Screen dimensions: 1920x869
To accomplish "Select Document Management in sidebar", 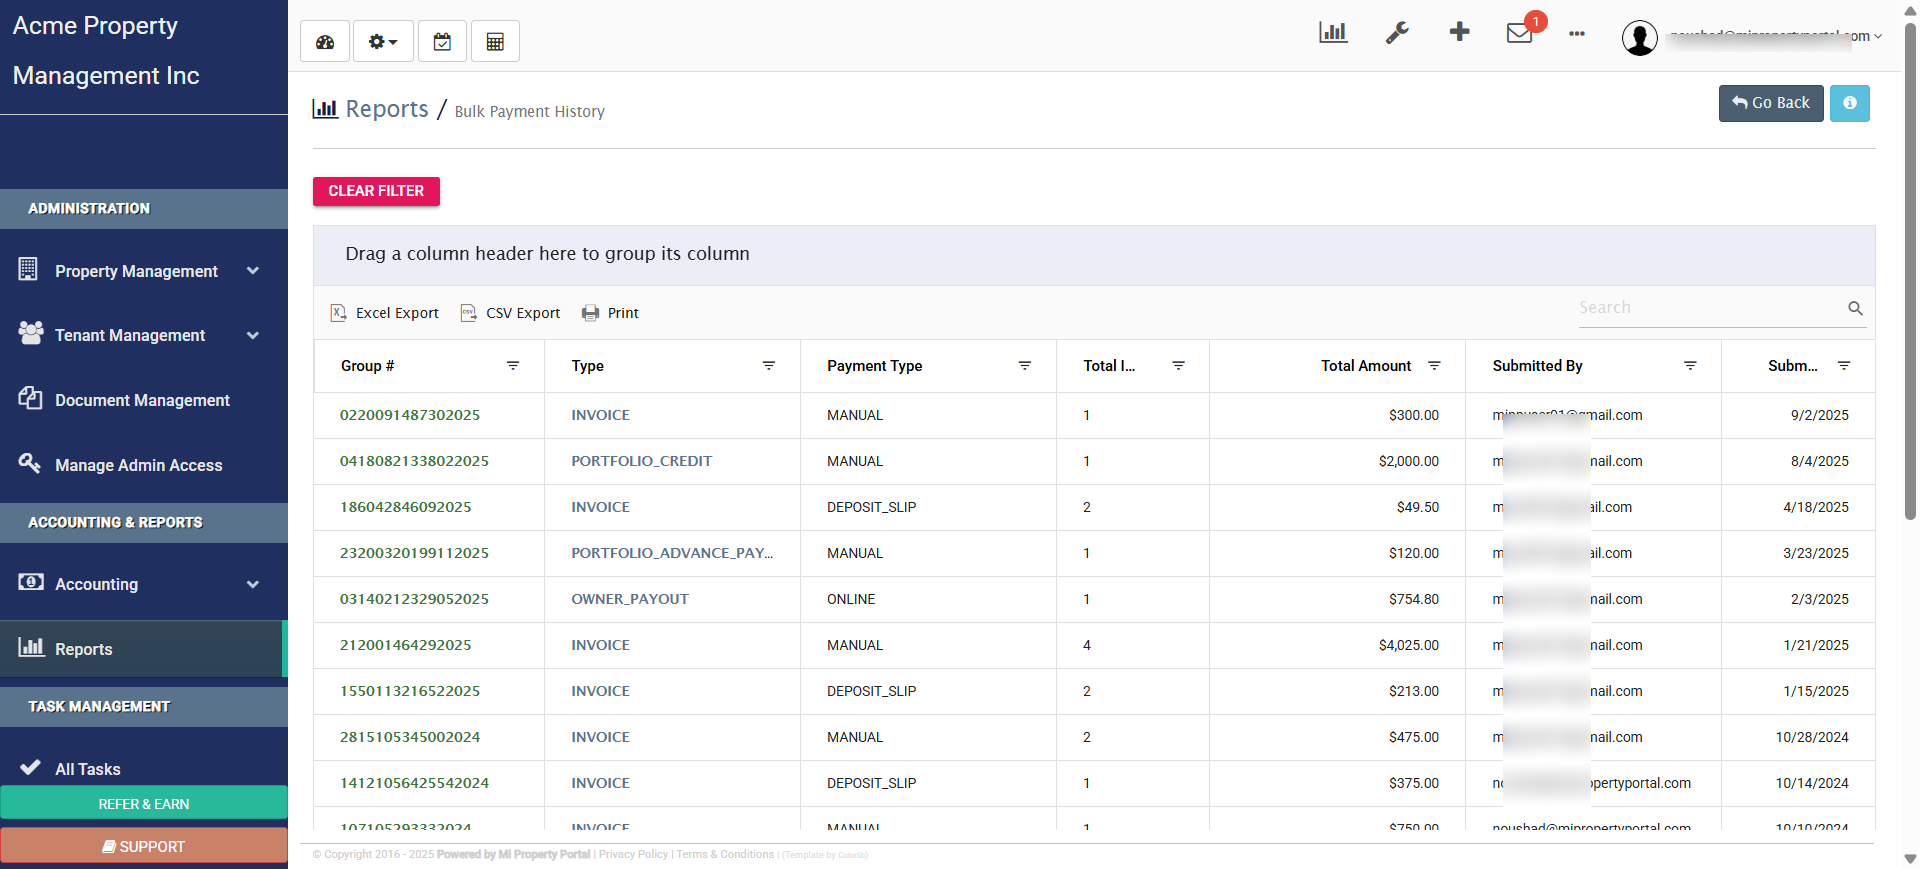I will click(142, 400).
